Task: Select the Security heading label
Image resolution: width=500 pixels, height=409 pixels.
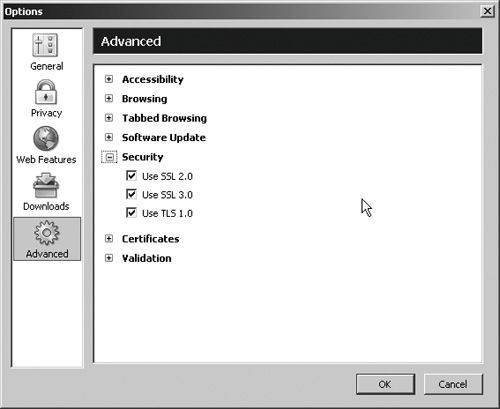Action: pos(143,157)
